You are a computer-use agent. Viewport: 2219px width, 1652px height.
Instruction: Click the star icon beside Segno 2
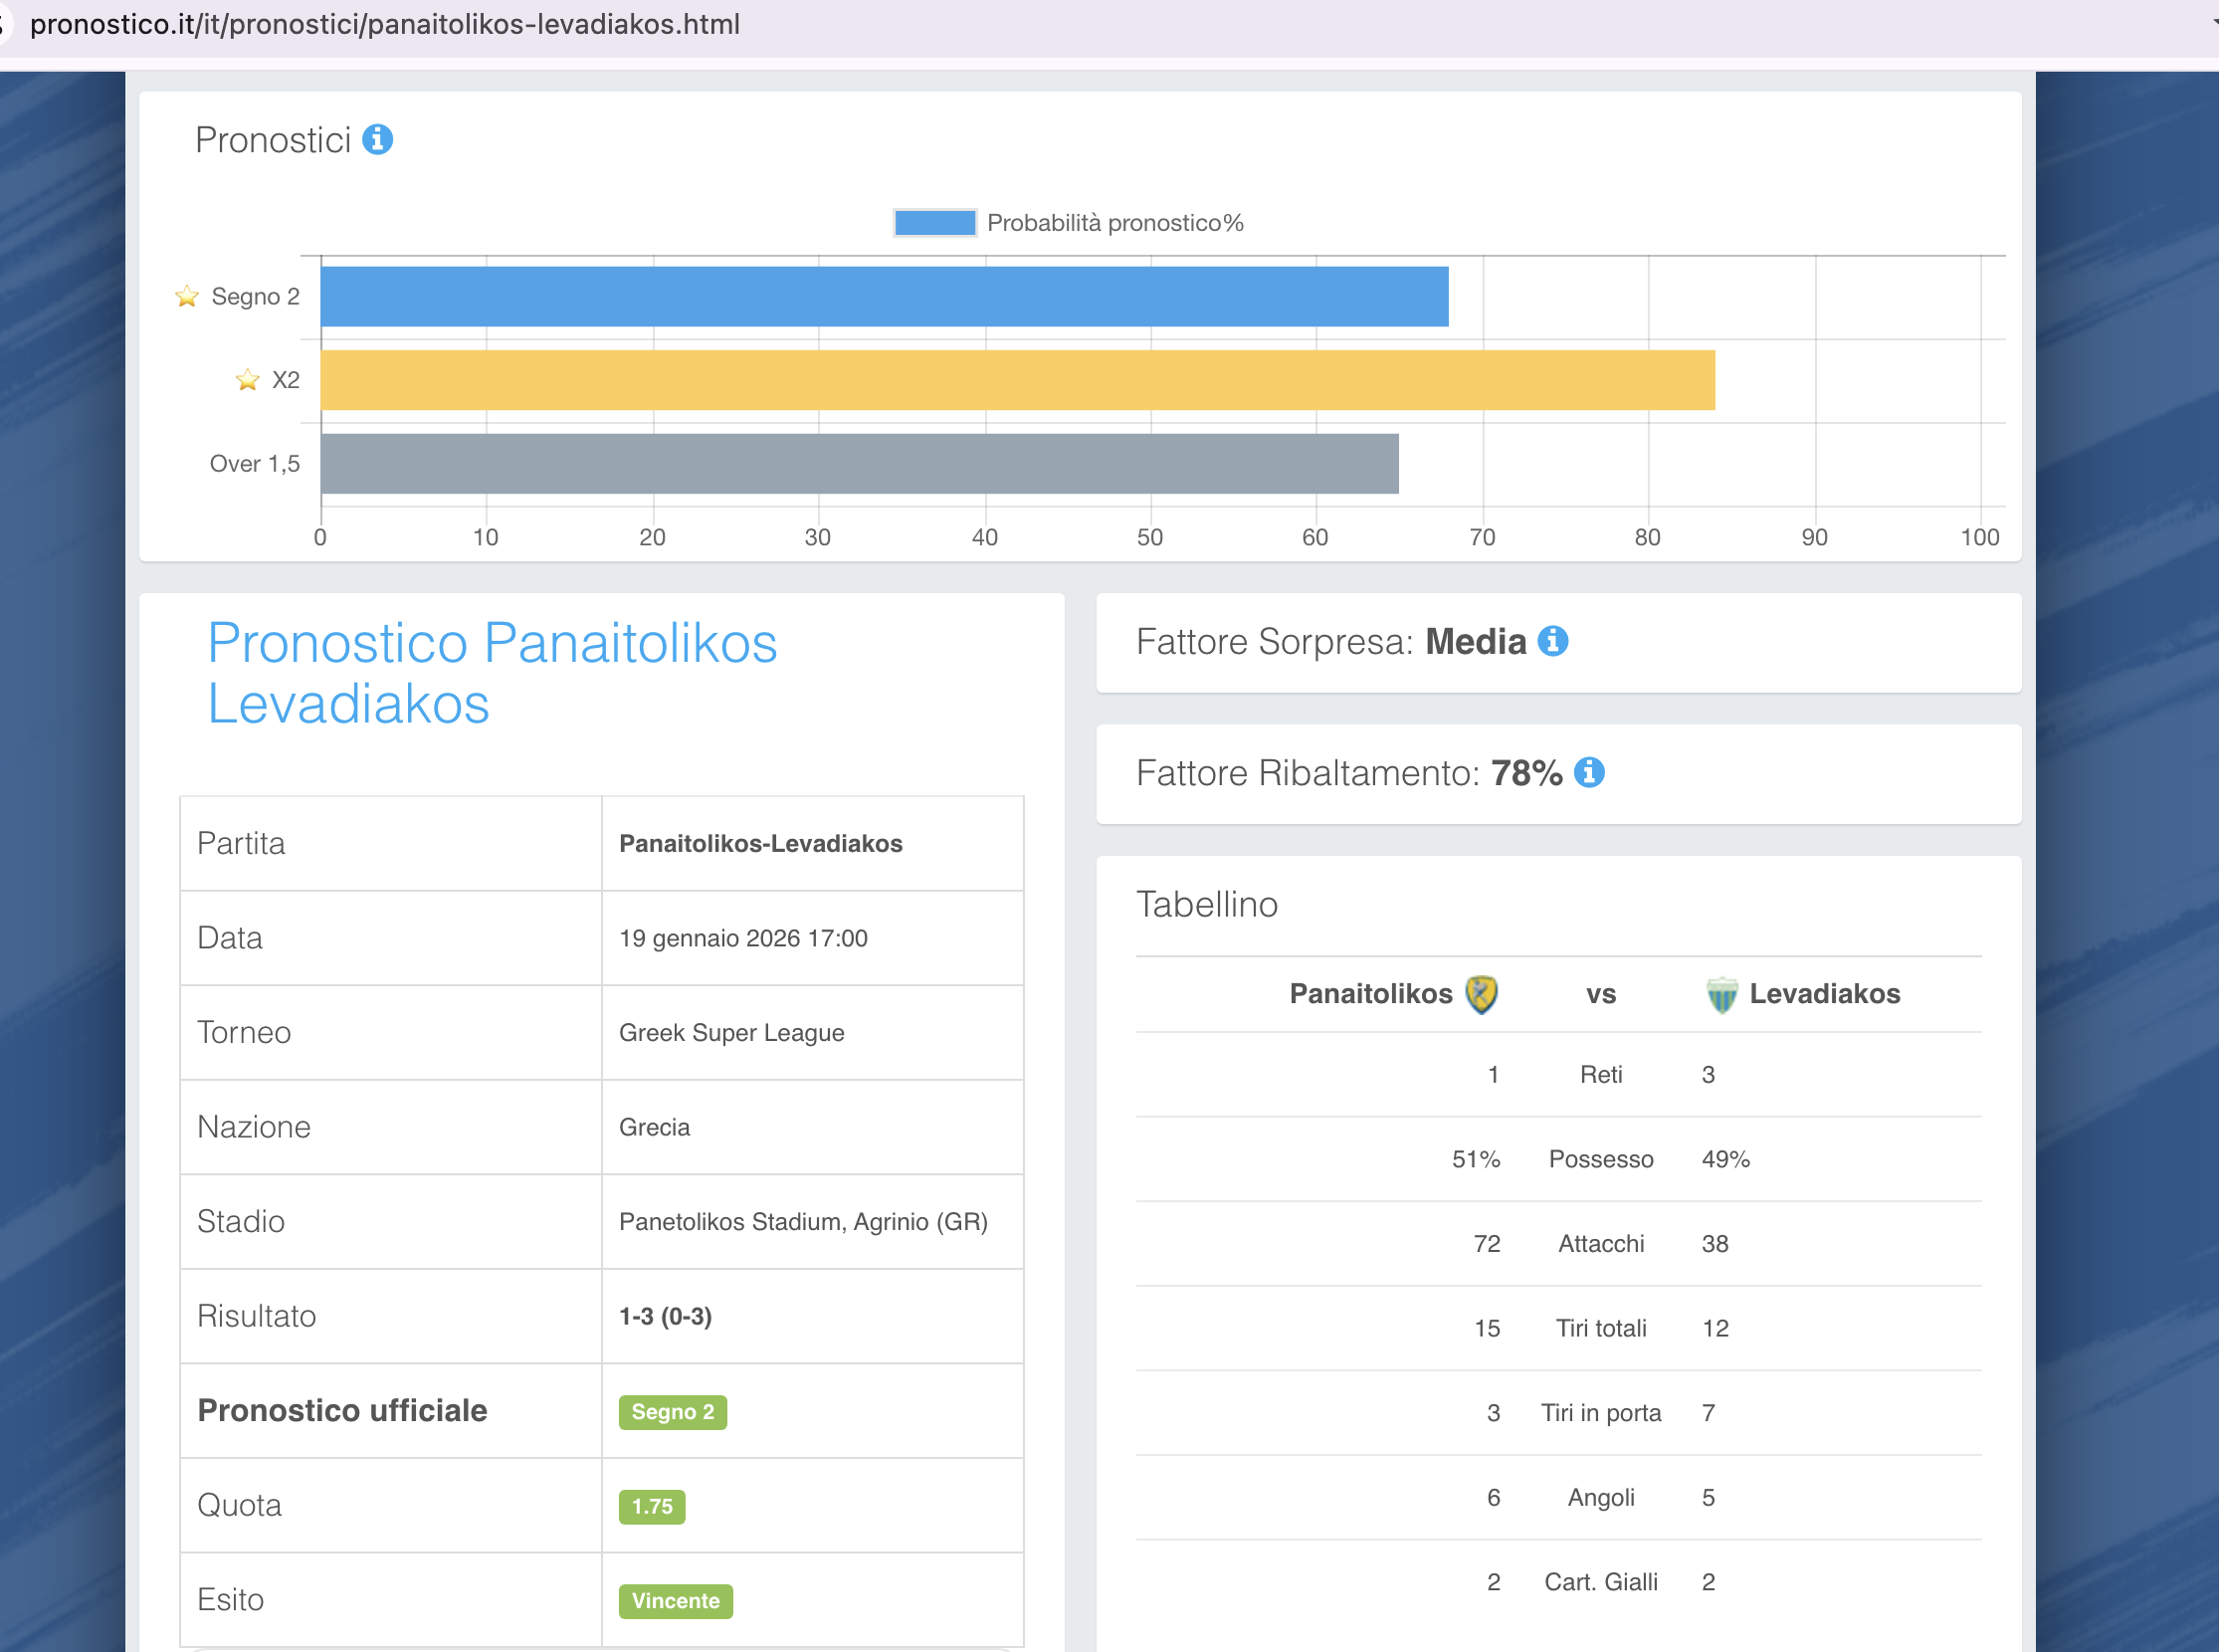(x=187, y=297)
